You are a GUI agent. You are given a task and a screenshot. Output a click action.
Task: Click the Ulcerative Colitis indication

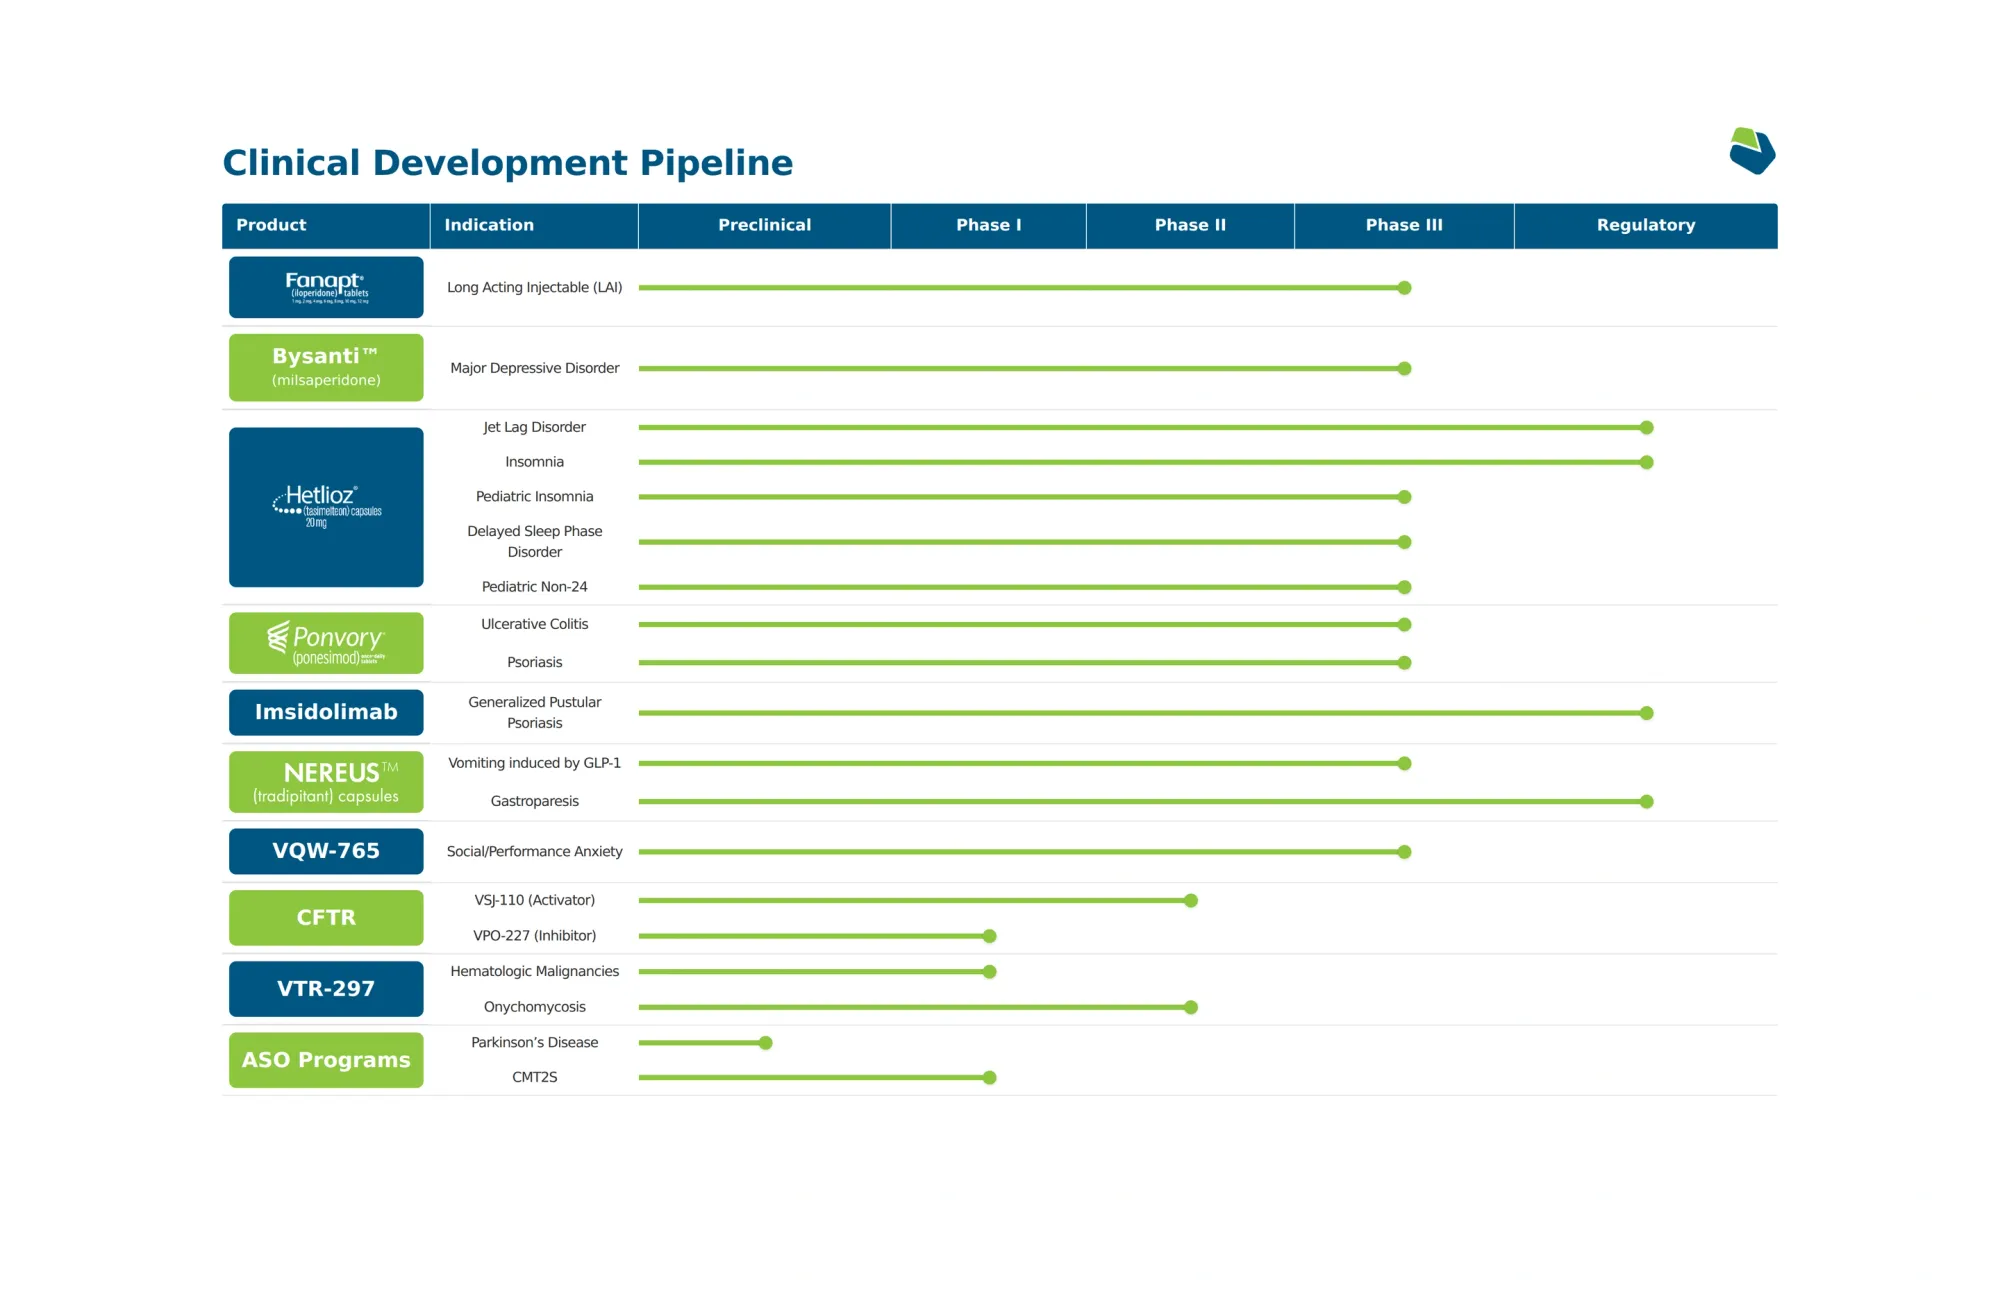(535, 624)
